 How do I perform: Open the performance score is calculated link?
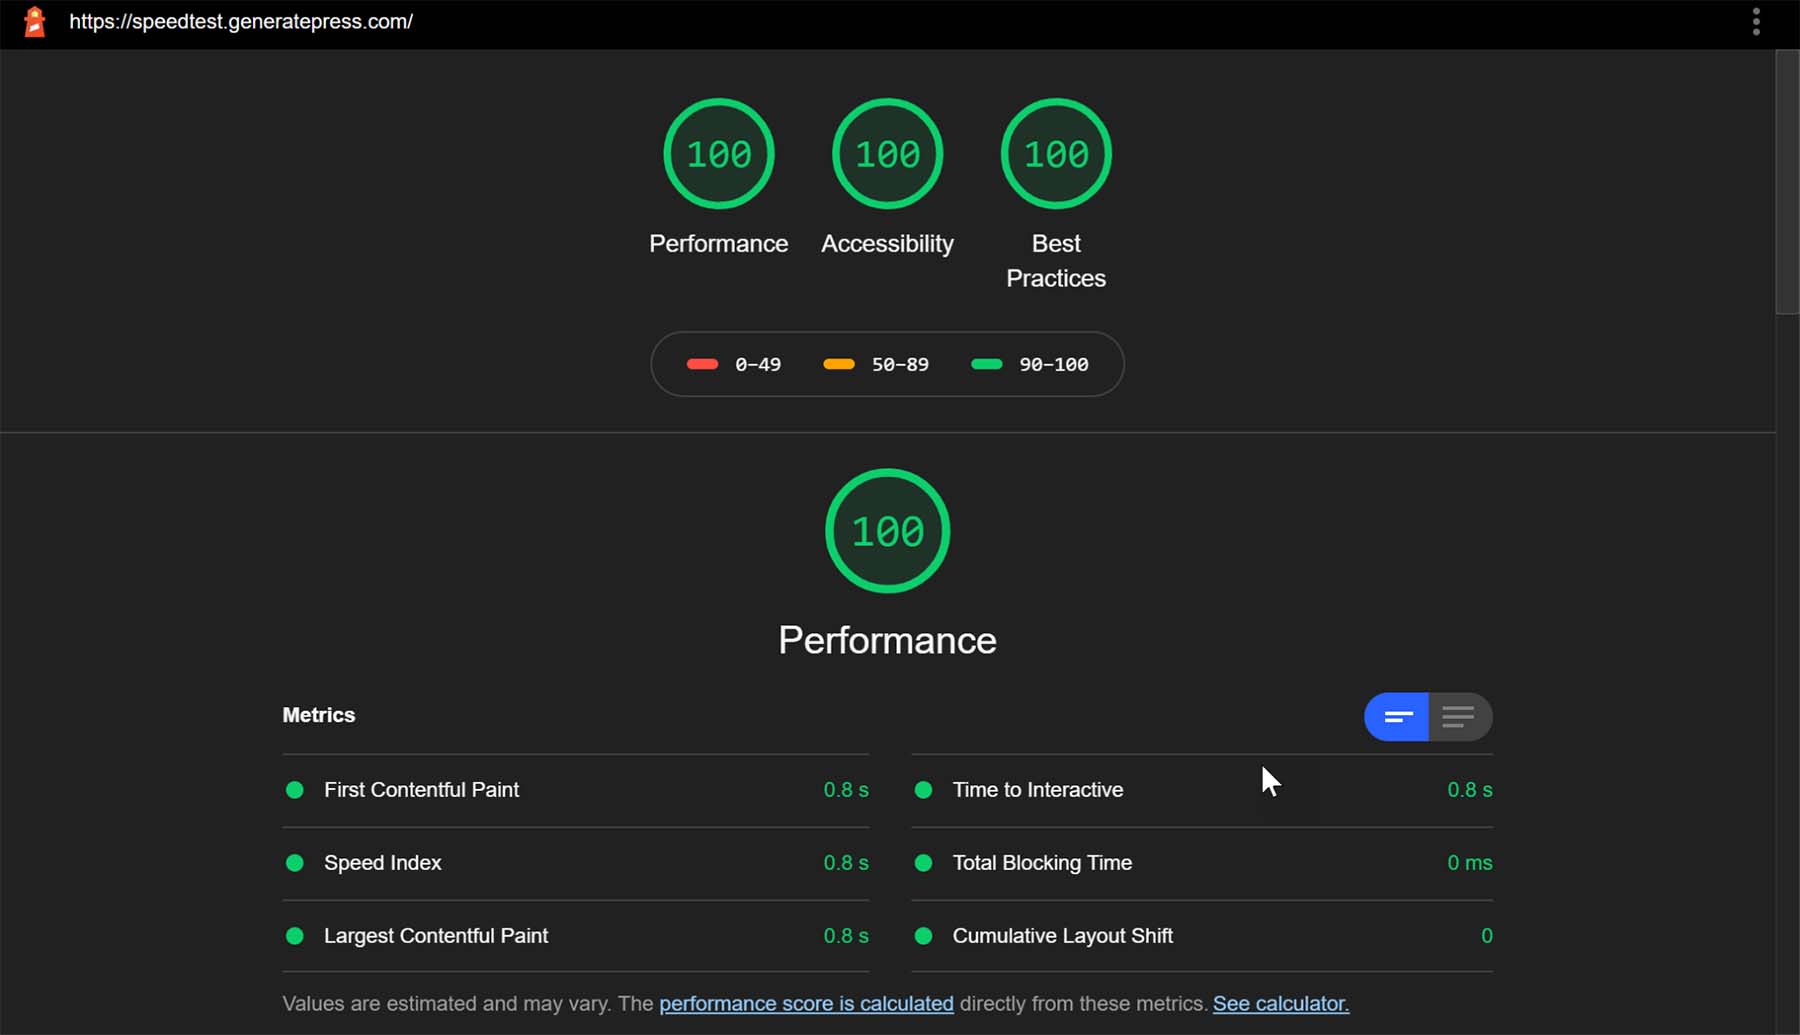pyautogui.click(x=806, y=1004)
